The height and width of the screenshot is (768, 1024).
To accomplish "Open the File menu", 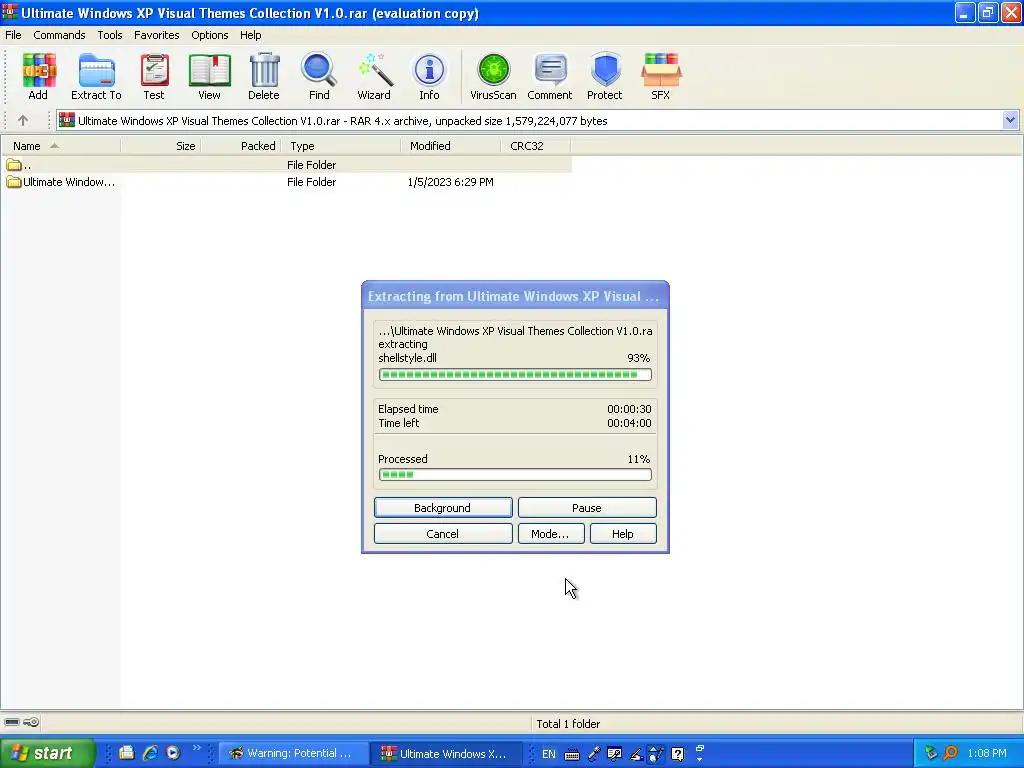I will pyautogui.click(x=13, y=35).
